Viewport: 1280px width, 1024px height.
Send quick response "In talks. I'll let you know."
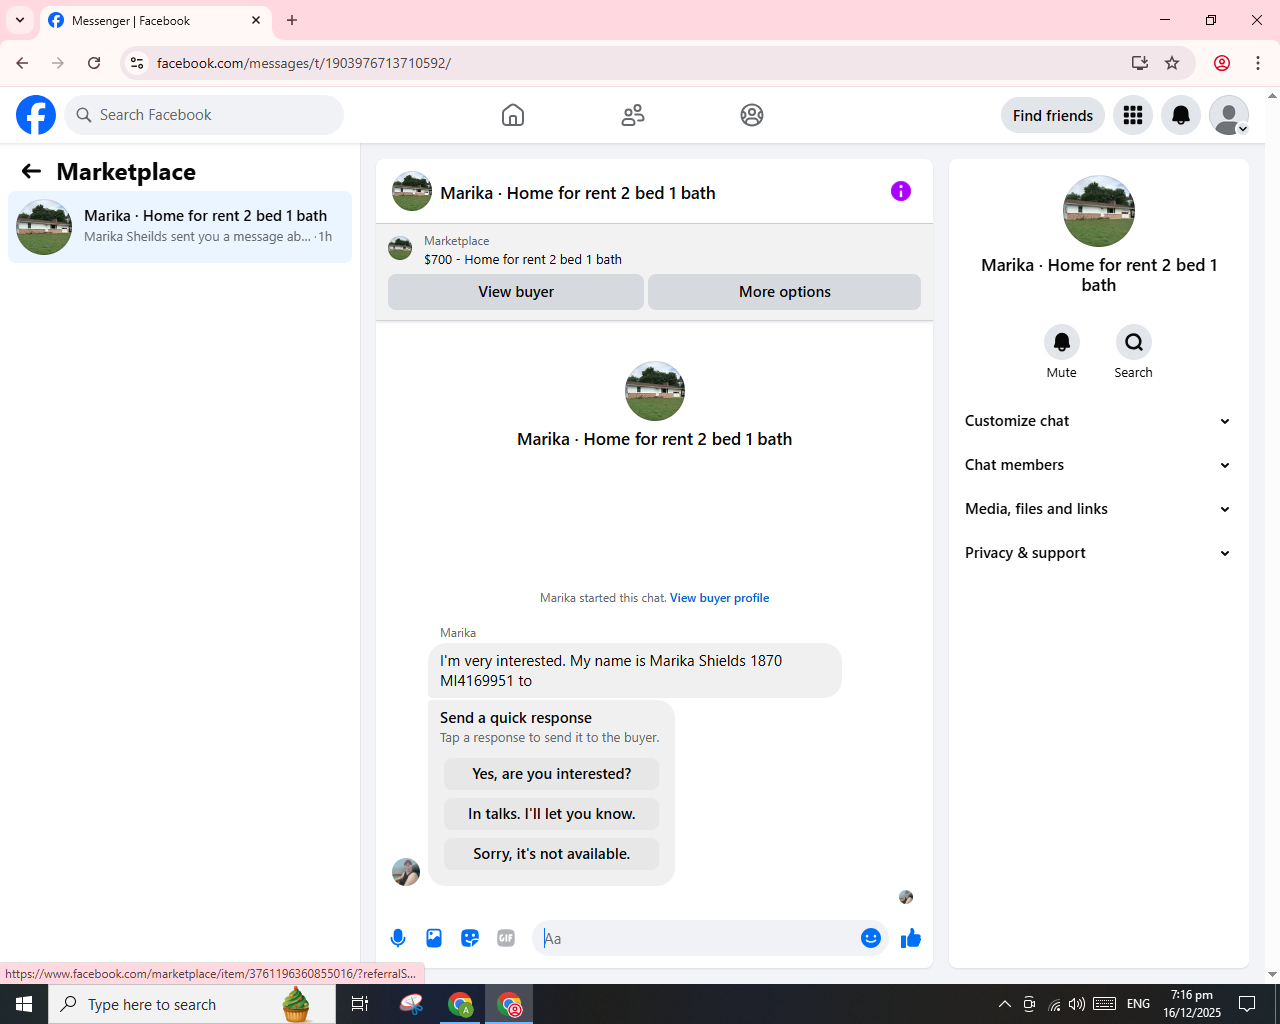pos(552,814)
